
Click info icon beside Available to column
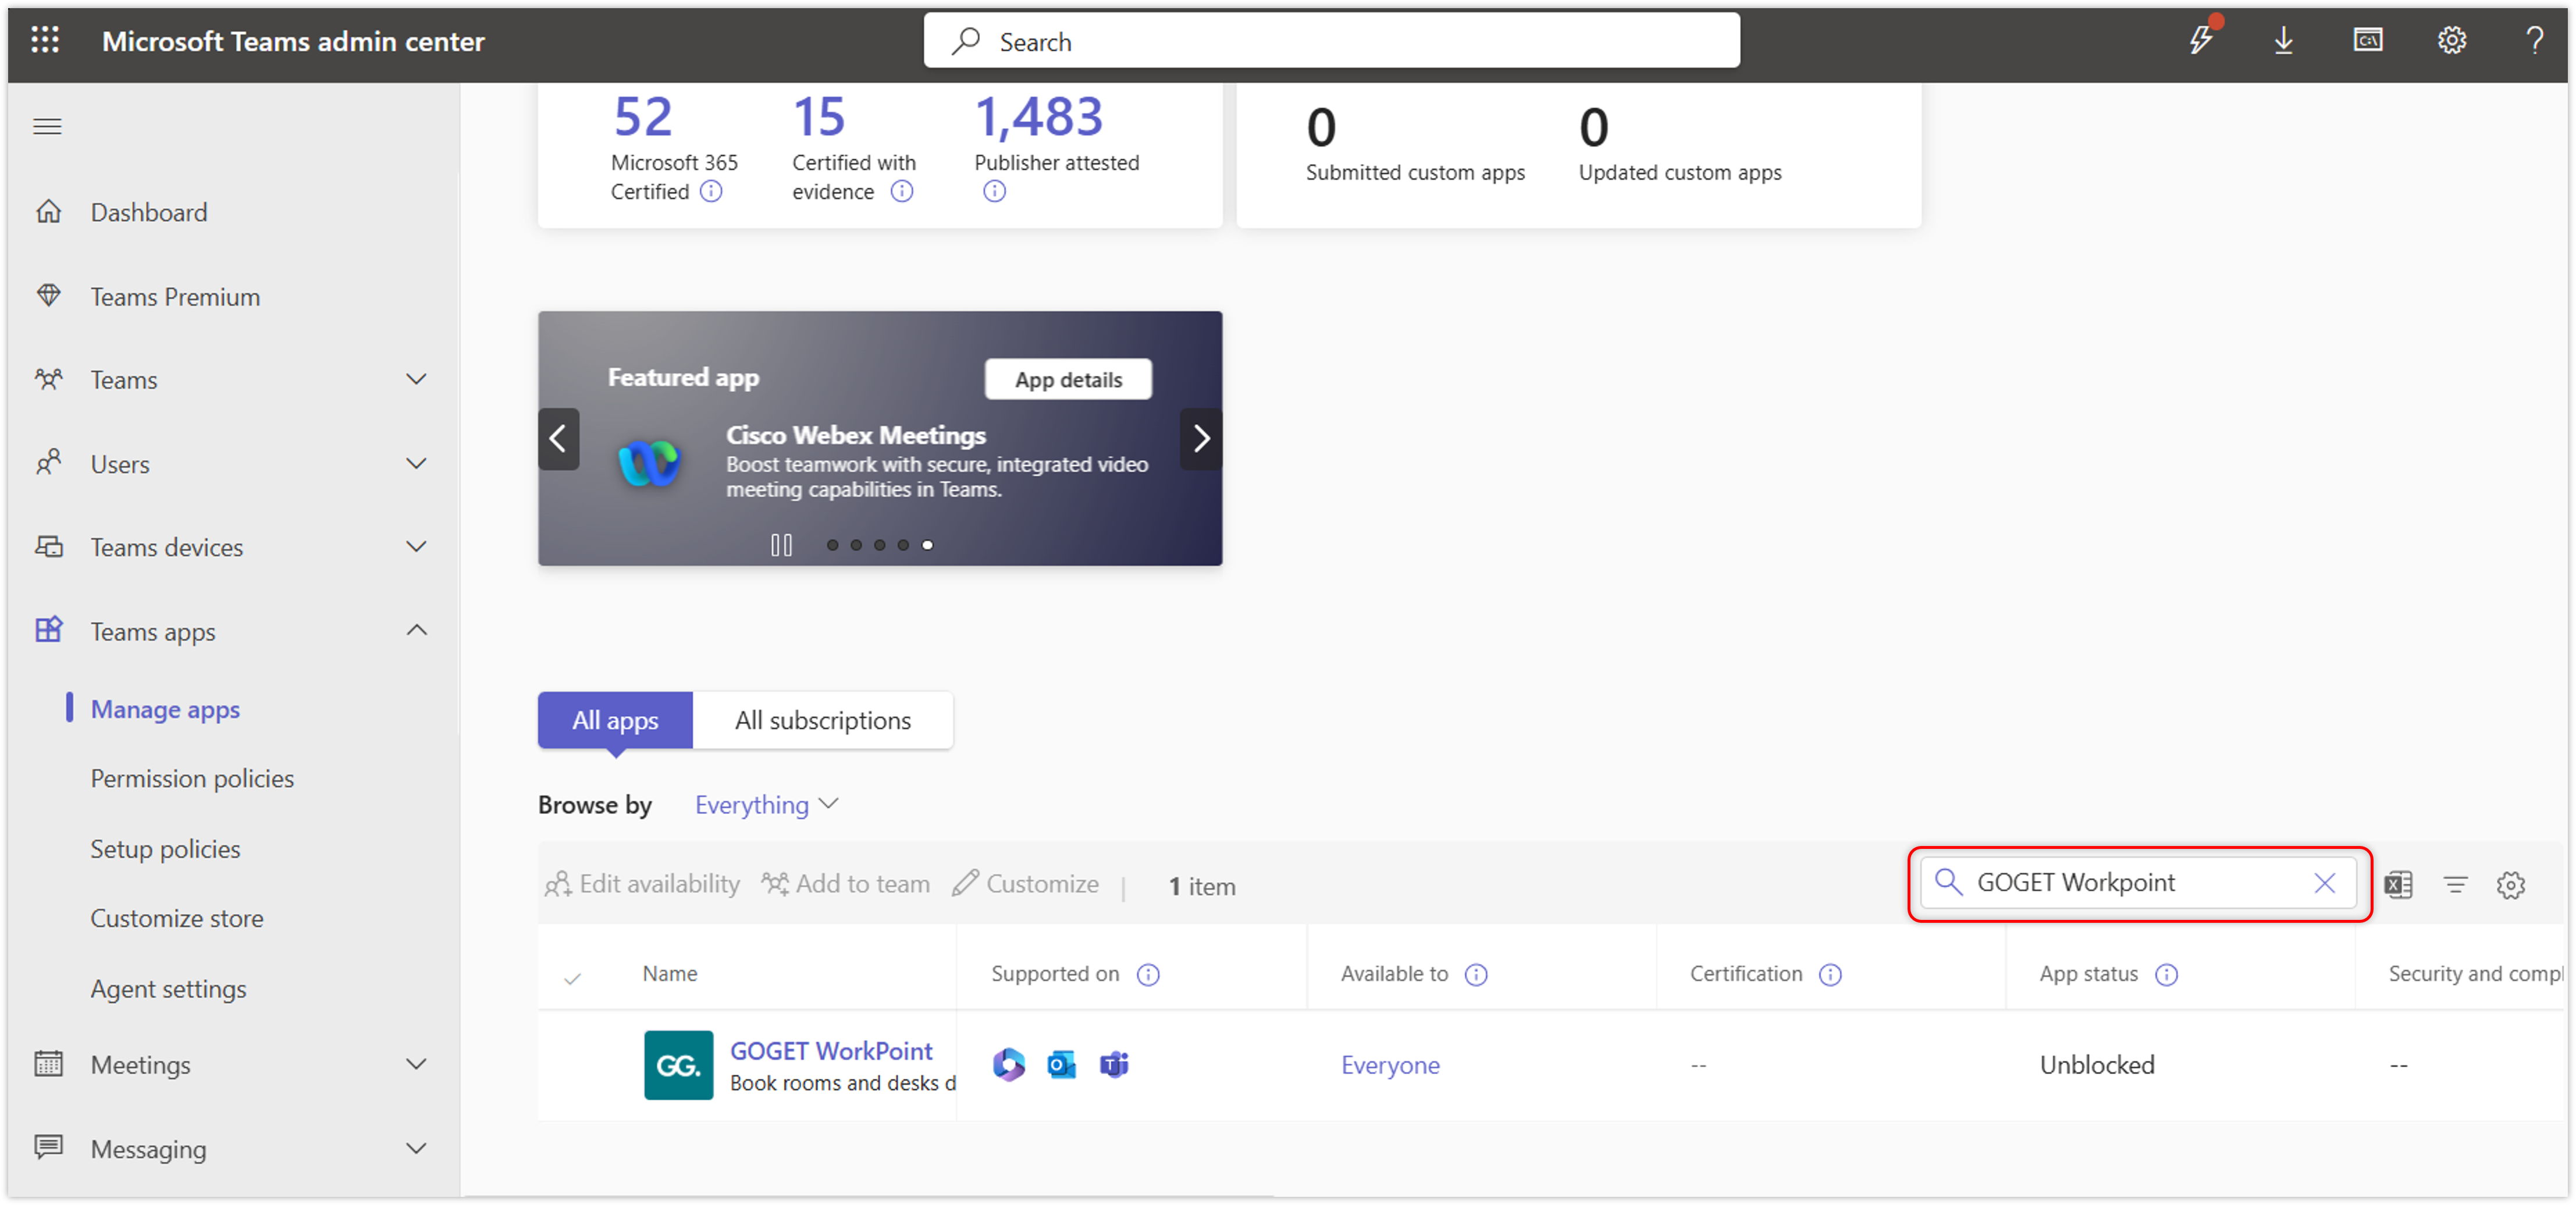tap(1476, 974)
